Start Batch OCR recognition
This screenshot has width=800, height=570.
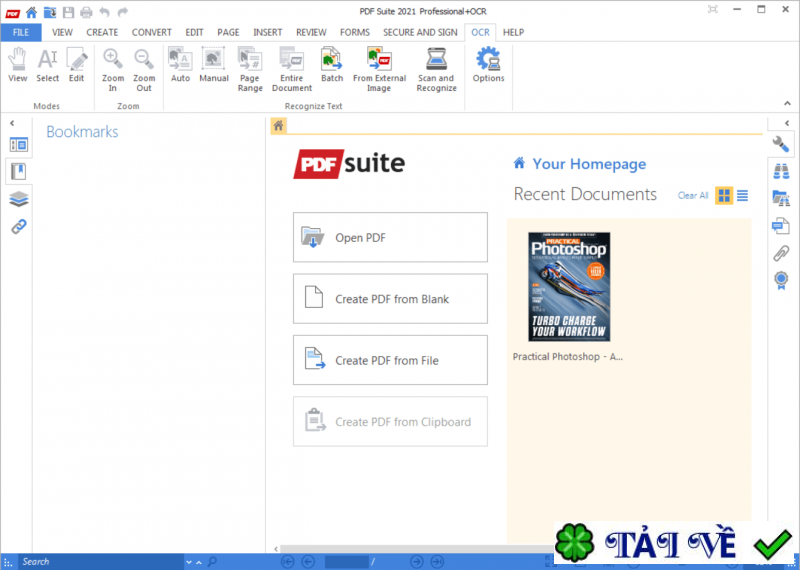tap(332, 65)
